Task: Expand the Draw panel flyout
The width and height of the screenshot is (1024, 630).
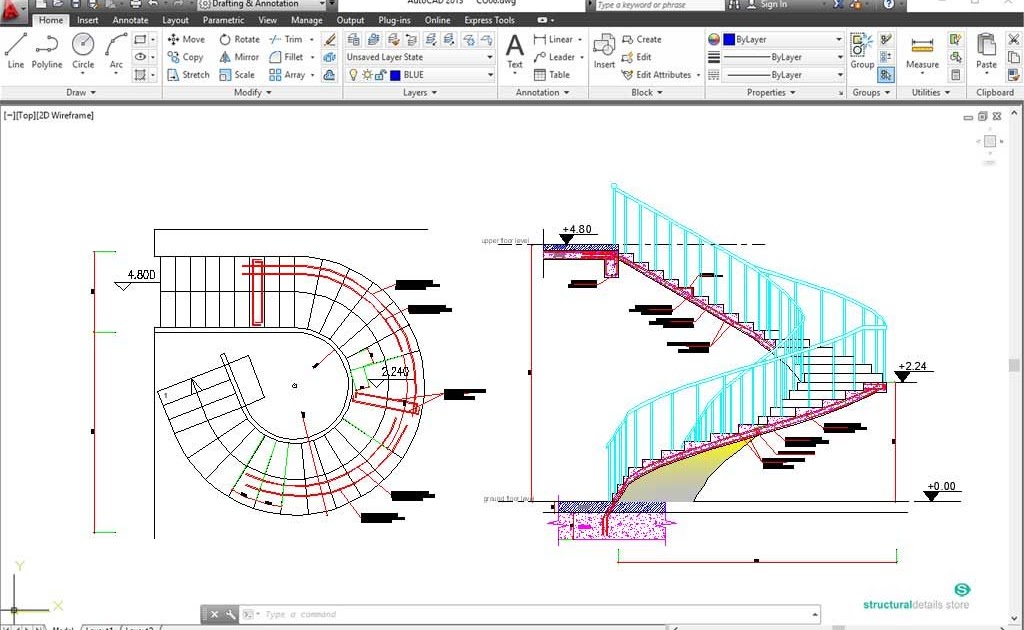Action: pyautogui.click(x=81, y=92)
